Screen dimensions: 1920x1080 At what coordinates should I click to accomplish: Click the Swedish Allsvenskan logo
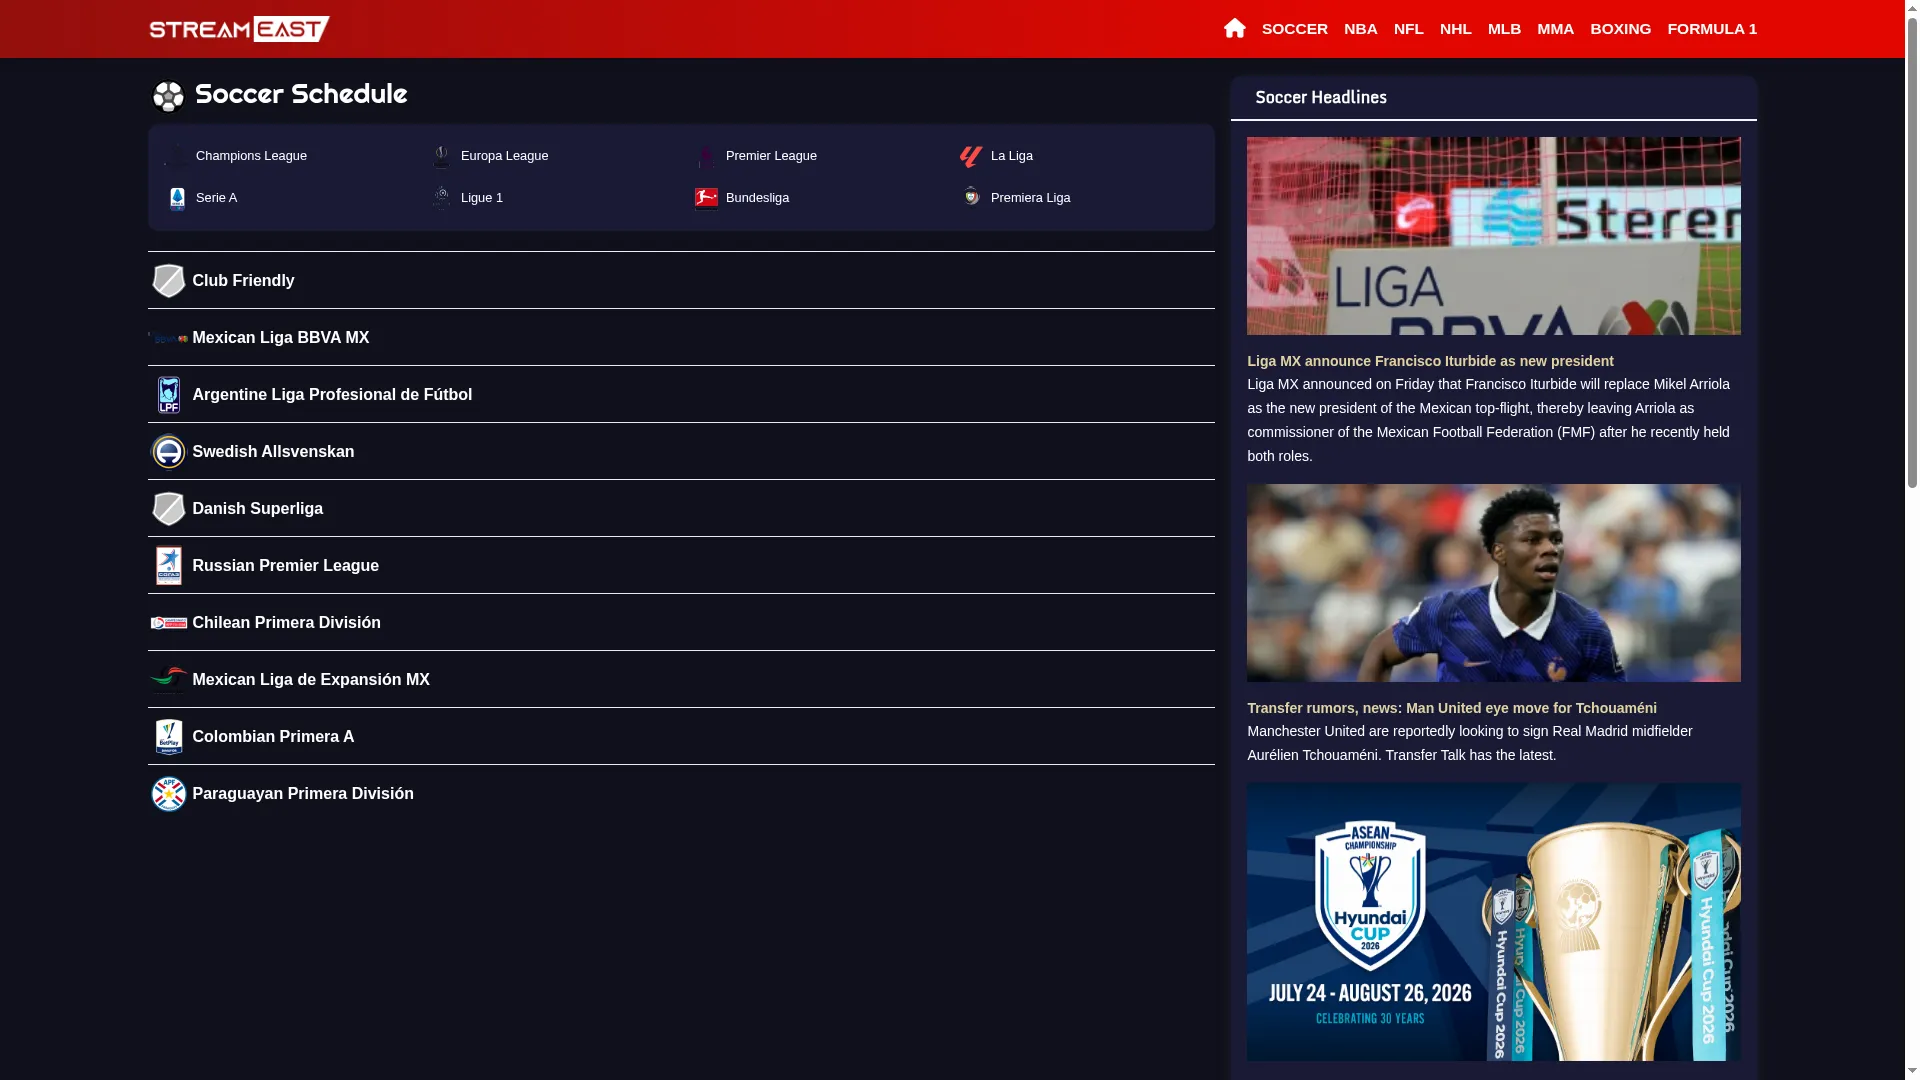pos(168,452)
